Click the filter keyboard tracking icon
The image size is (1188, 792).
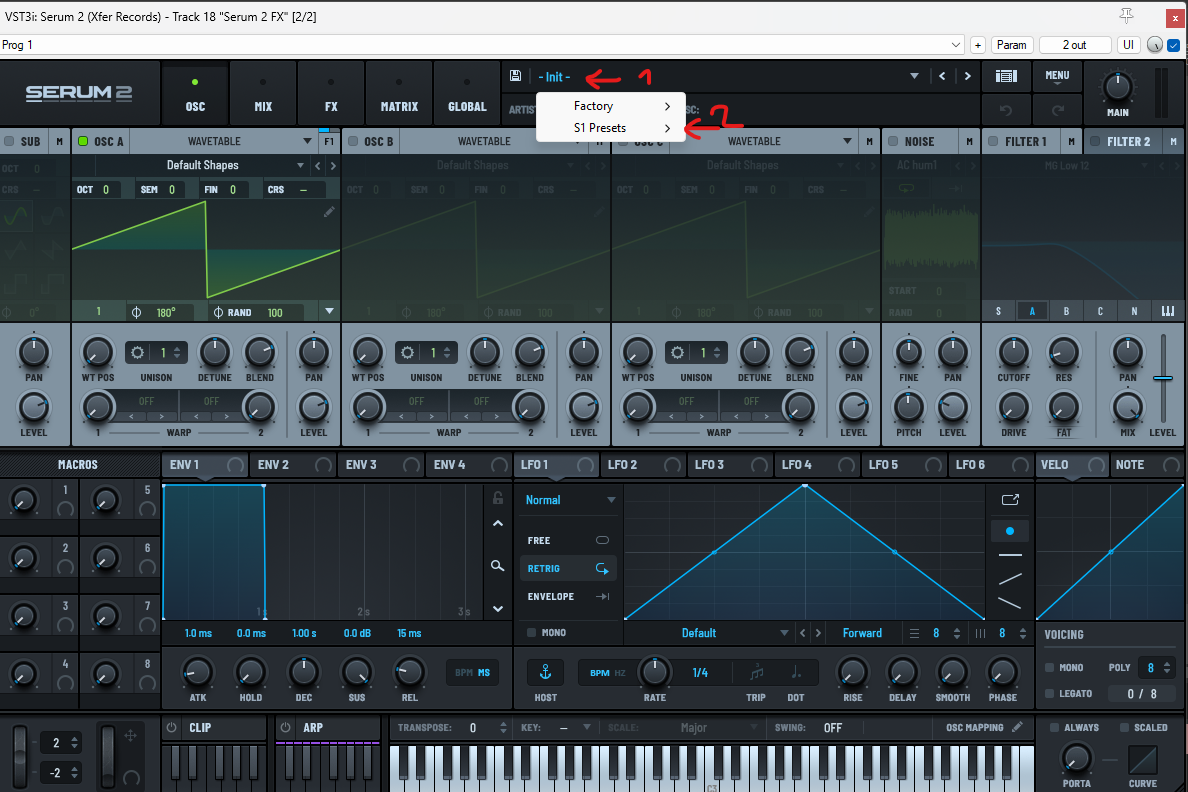click(1168, 311)
